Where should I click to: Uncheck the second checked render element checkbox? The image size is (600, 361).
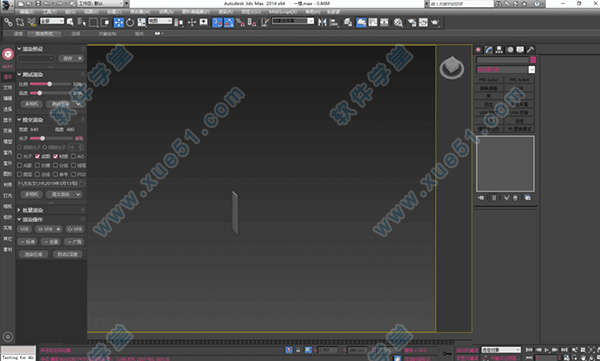[55, 156]
